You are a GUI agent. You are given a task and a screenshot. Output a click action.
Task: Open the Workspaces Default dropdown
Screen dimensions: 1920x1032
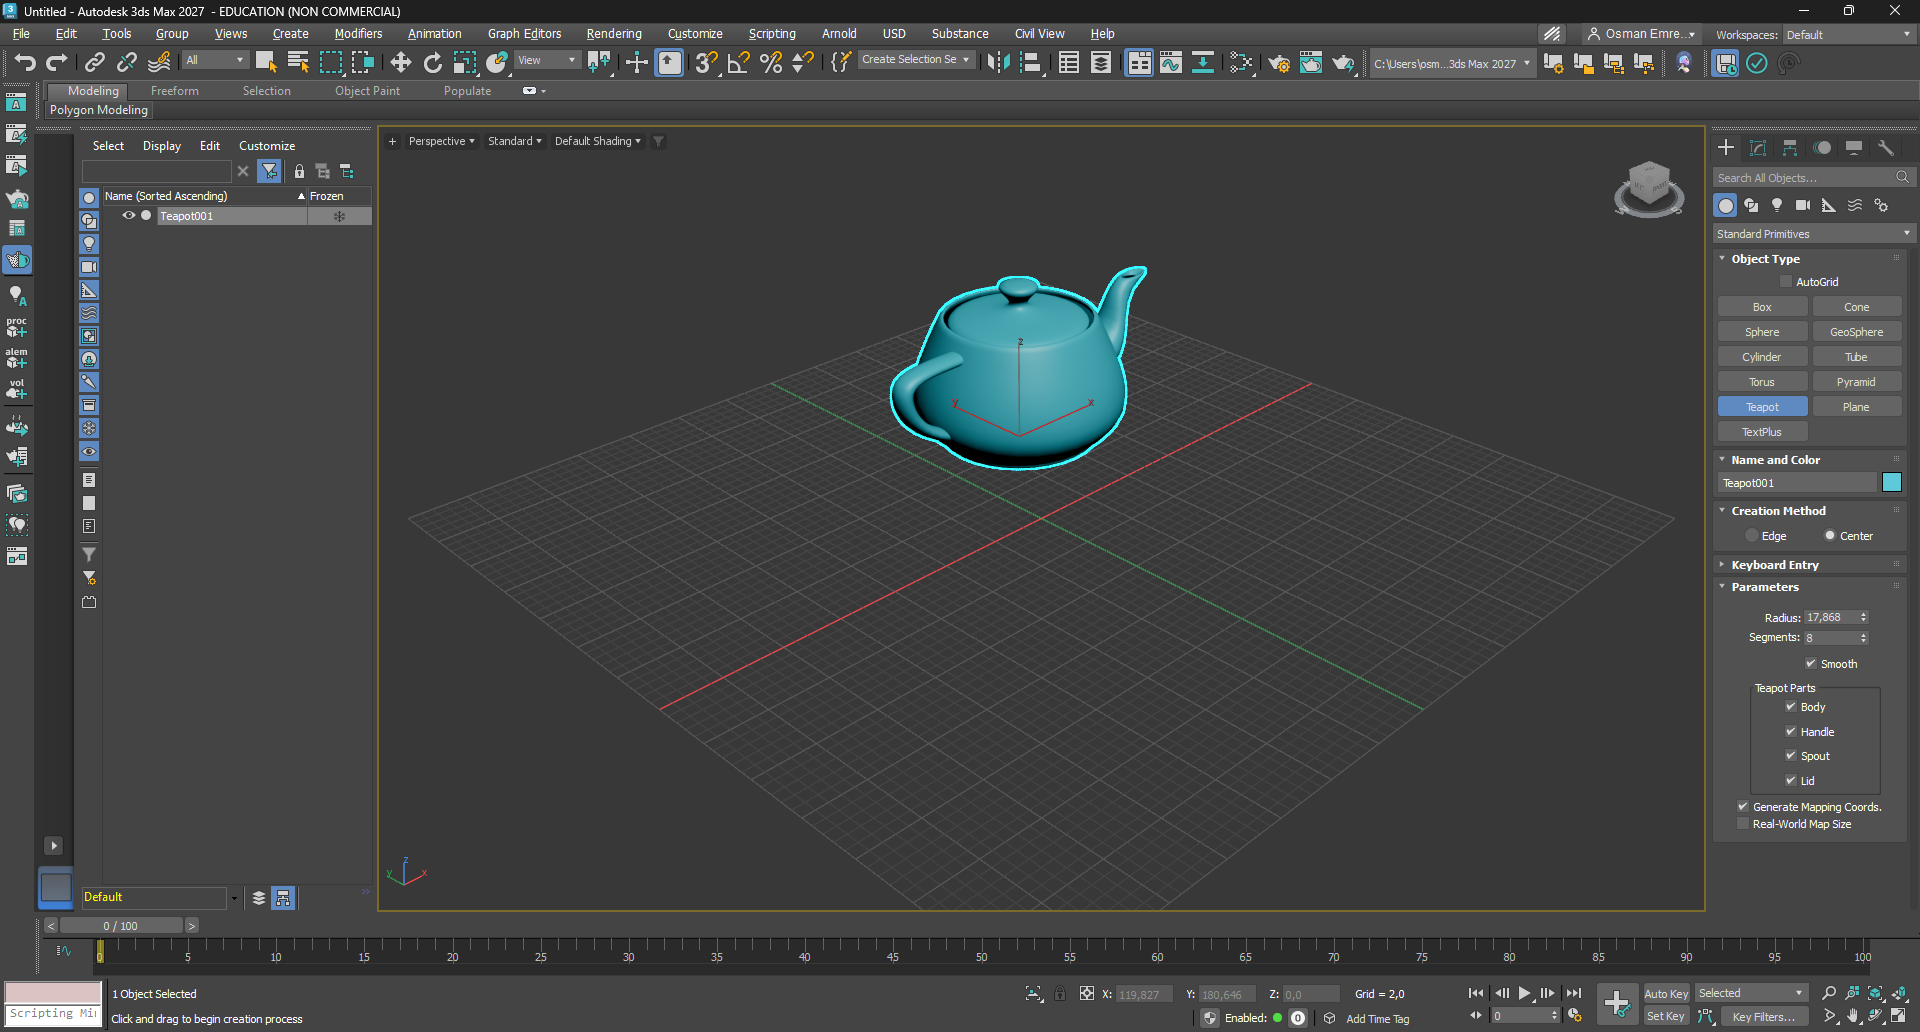1848,35
